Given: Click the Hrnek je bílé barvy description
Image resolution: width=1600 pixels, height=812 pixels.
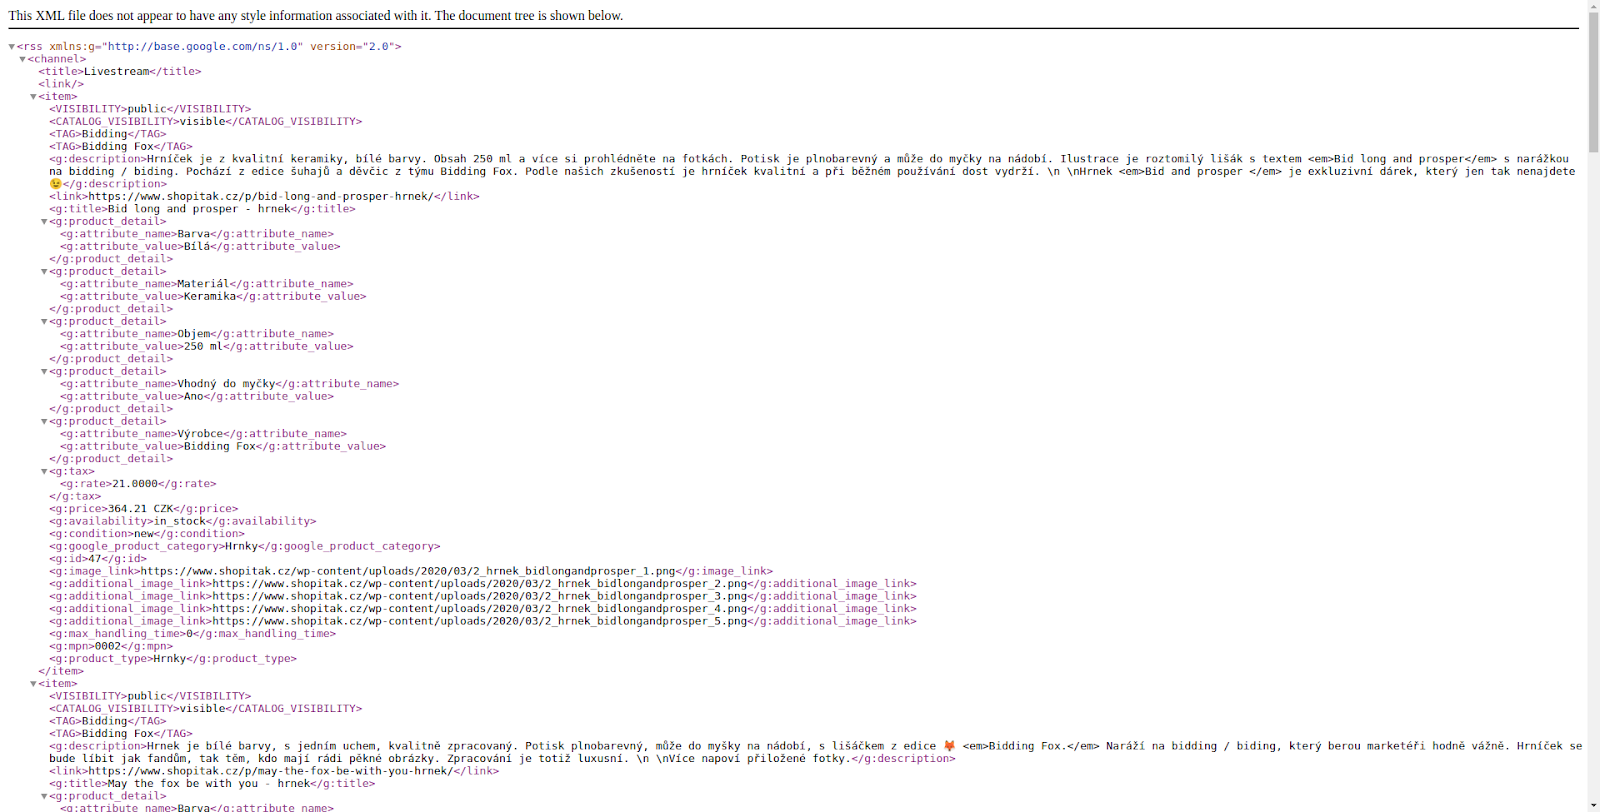Looking at the screenshot, I should point(815,752).
